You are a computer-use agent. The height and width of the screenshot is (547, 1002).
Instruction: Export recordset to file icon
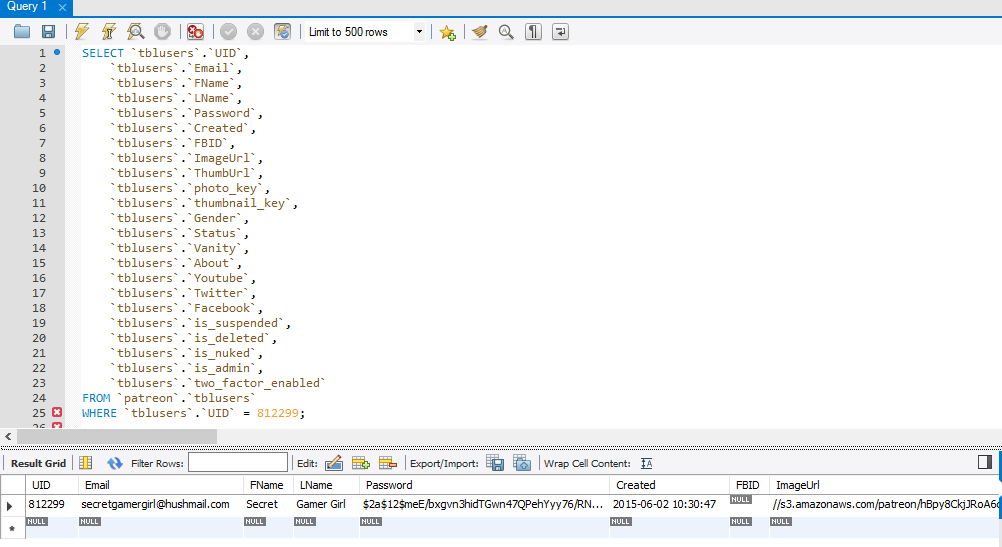click(x=495, y=463)
